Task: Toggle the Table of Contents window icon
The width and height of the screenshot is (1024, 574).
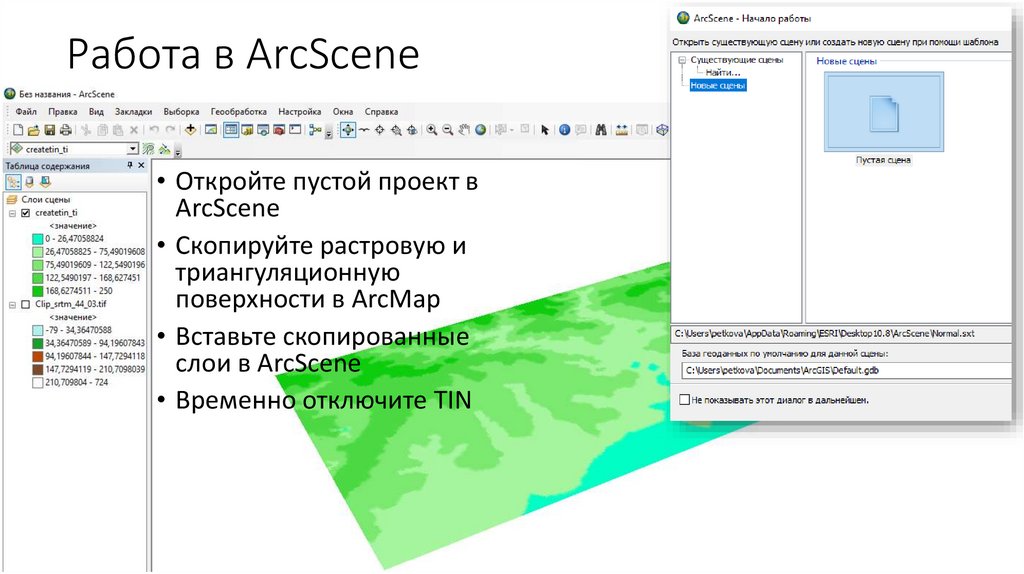Action: coord(231,130)
